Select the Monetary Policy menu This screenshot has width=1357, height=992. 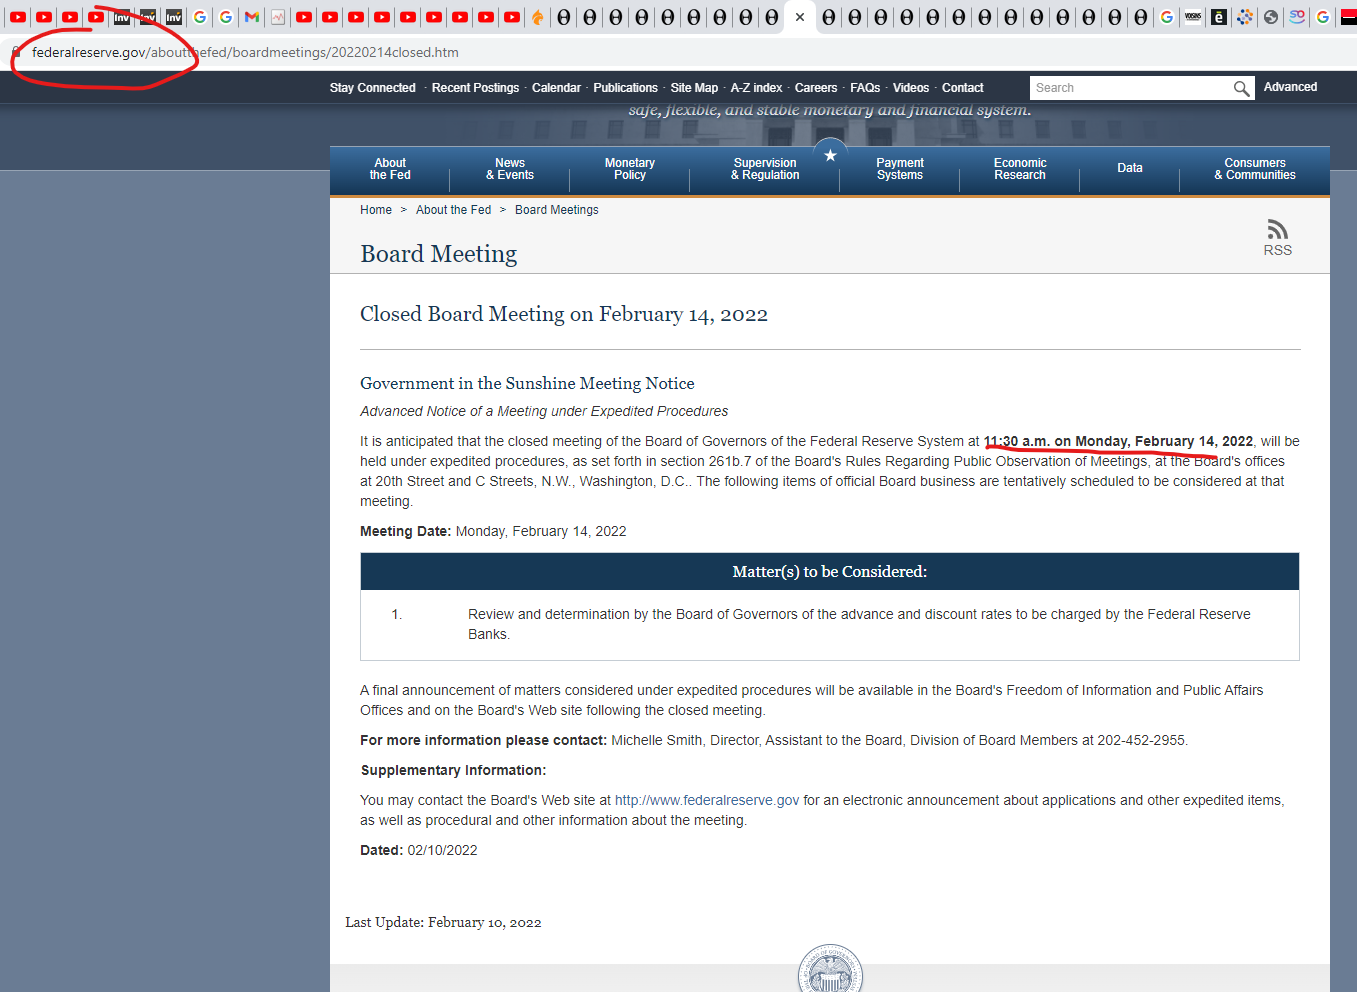click(630, 169)
